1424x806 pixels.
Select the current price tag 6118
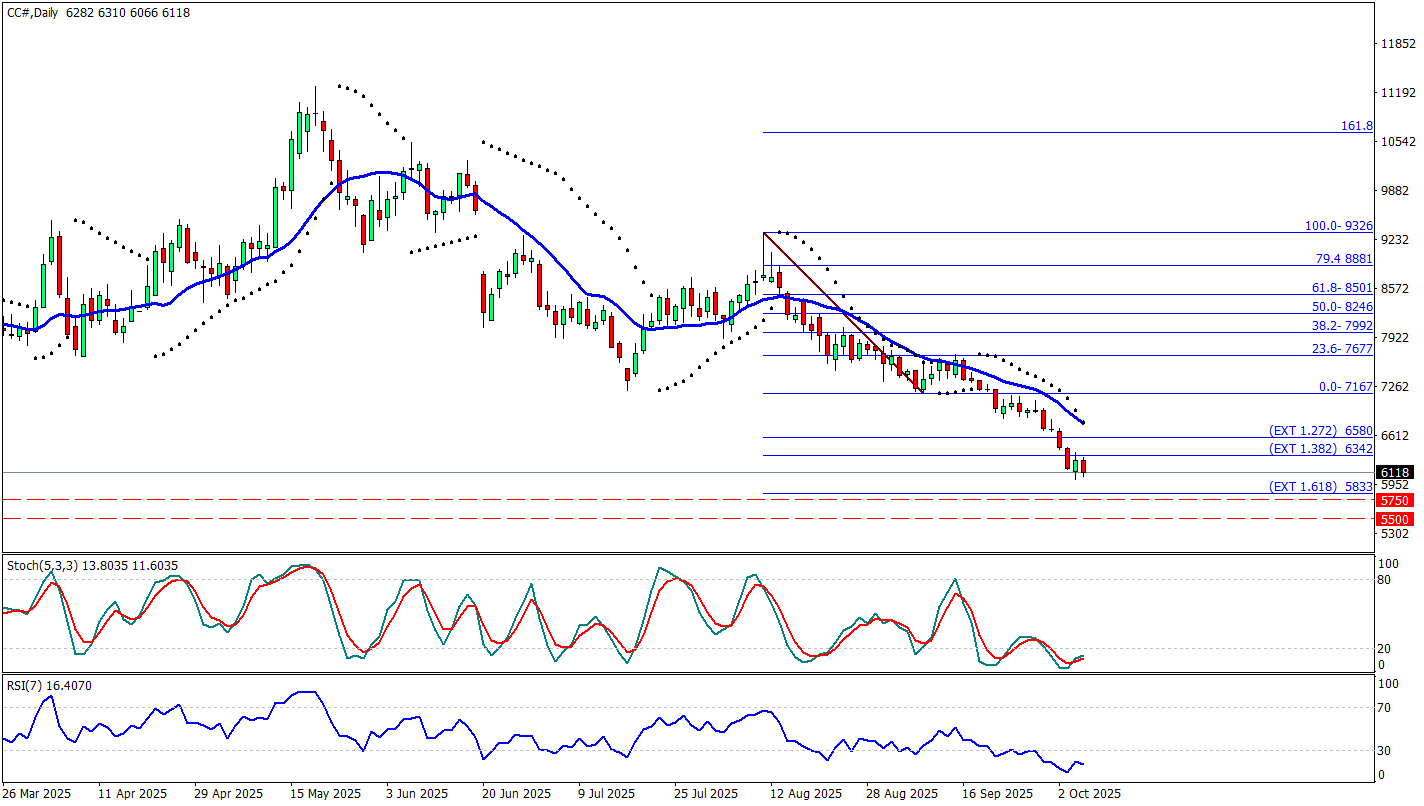pyautogui.click(x=1393, y=472)
